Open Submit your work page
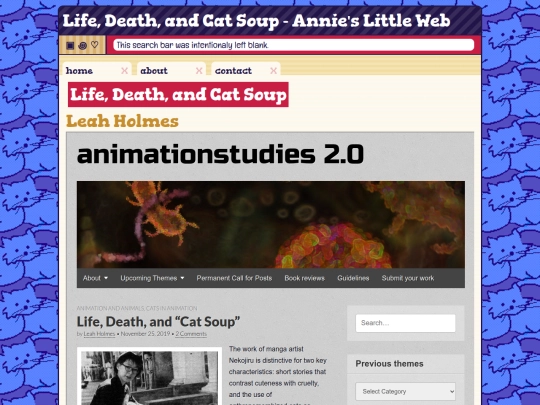This screenshot has height=405, width=540. pyautogui.click(x=408, y=278)
